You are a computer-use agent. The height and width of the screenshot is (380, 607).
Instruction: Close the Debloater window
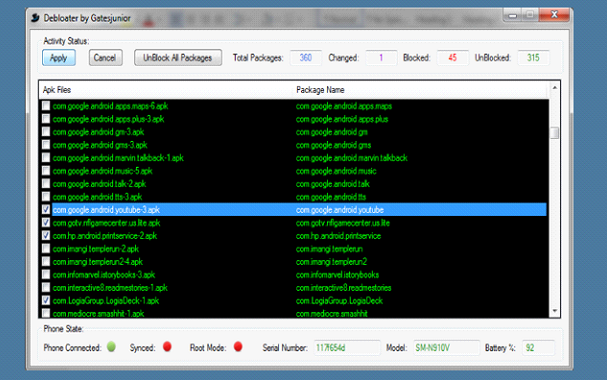(x=554, y=15)
